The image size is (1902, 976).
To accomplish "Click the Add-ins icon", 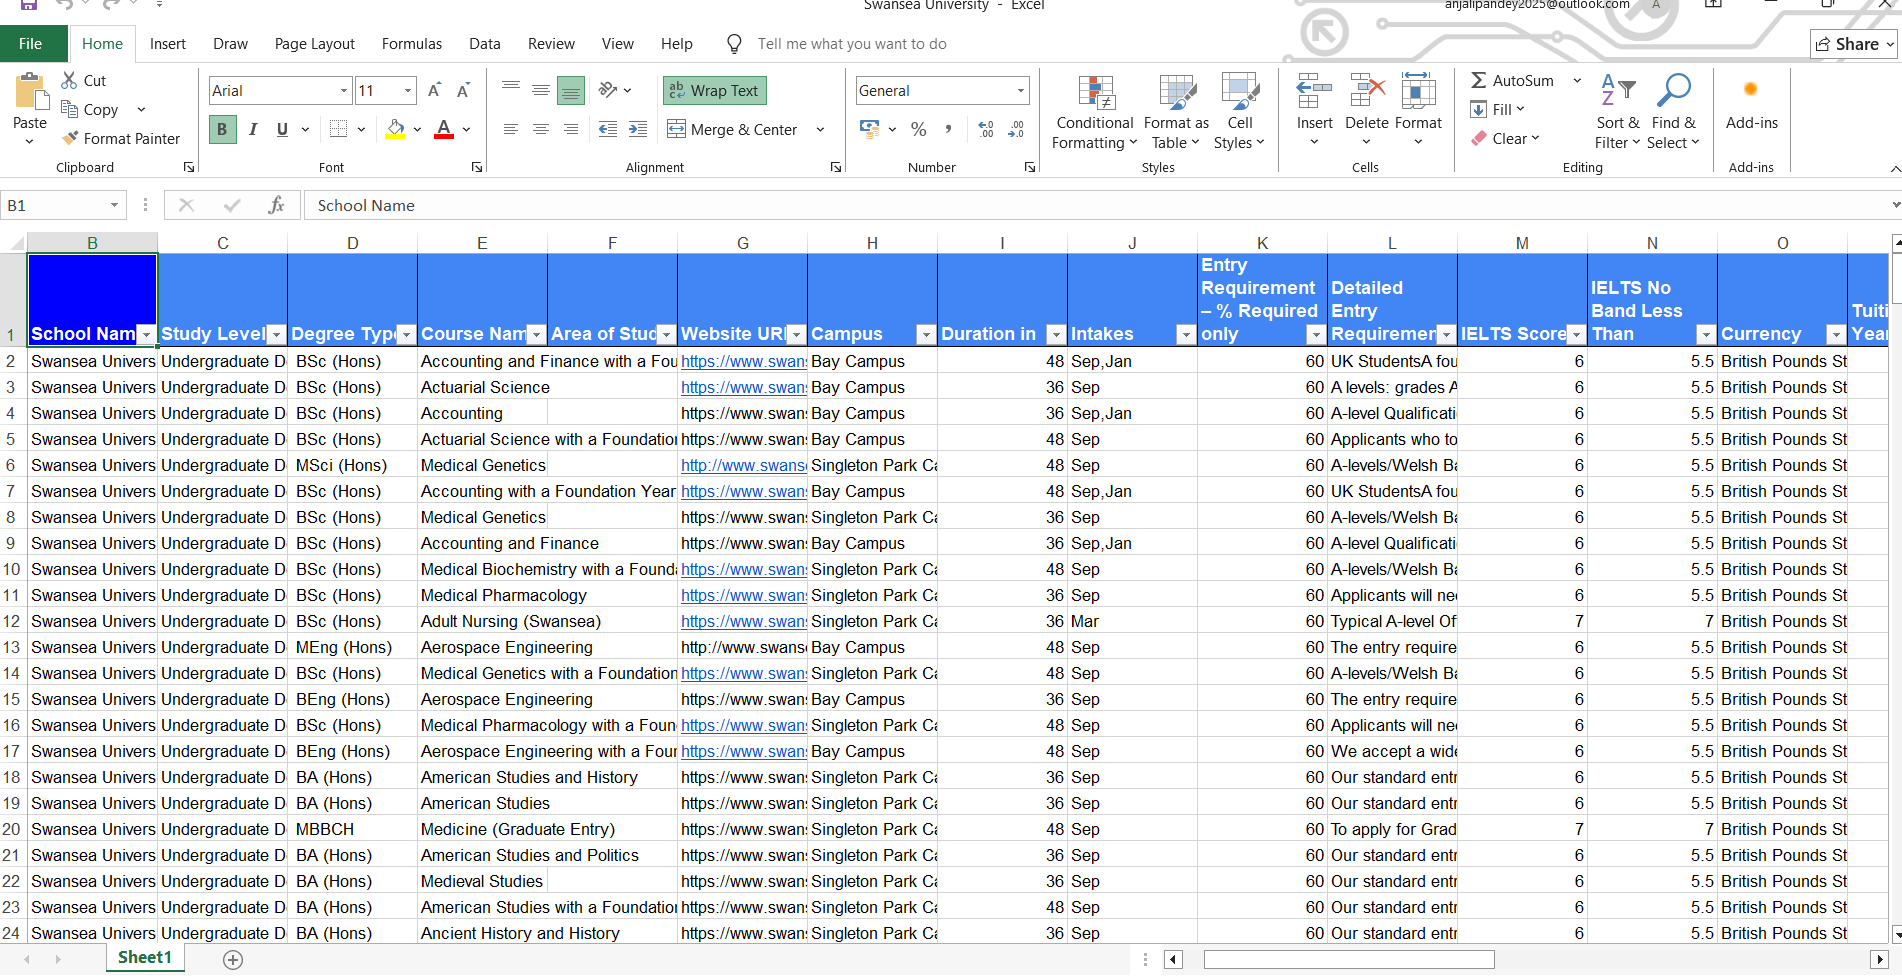I will pyautogui.click(x=1751, y=90).
